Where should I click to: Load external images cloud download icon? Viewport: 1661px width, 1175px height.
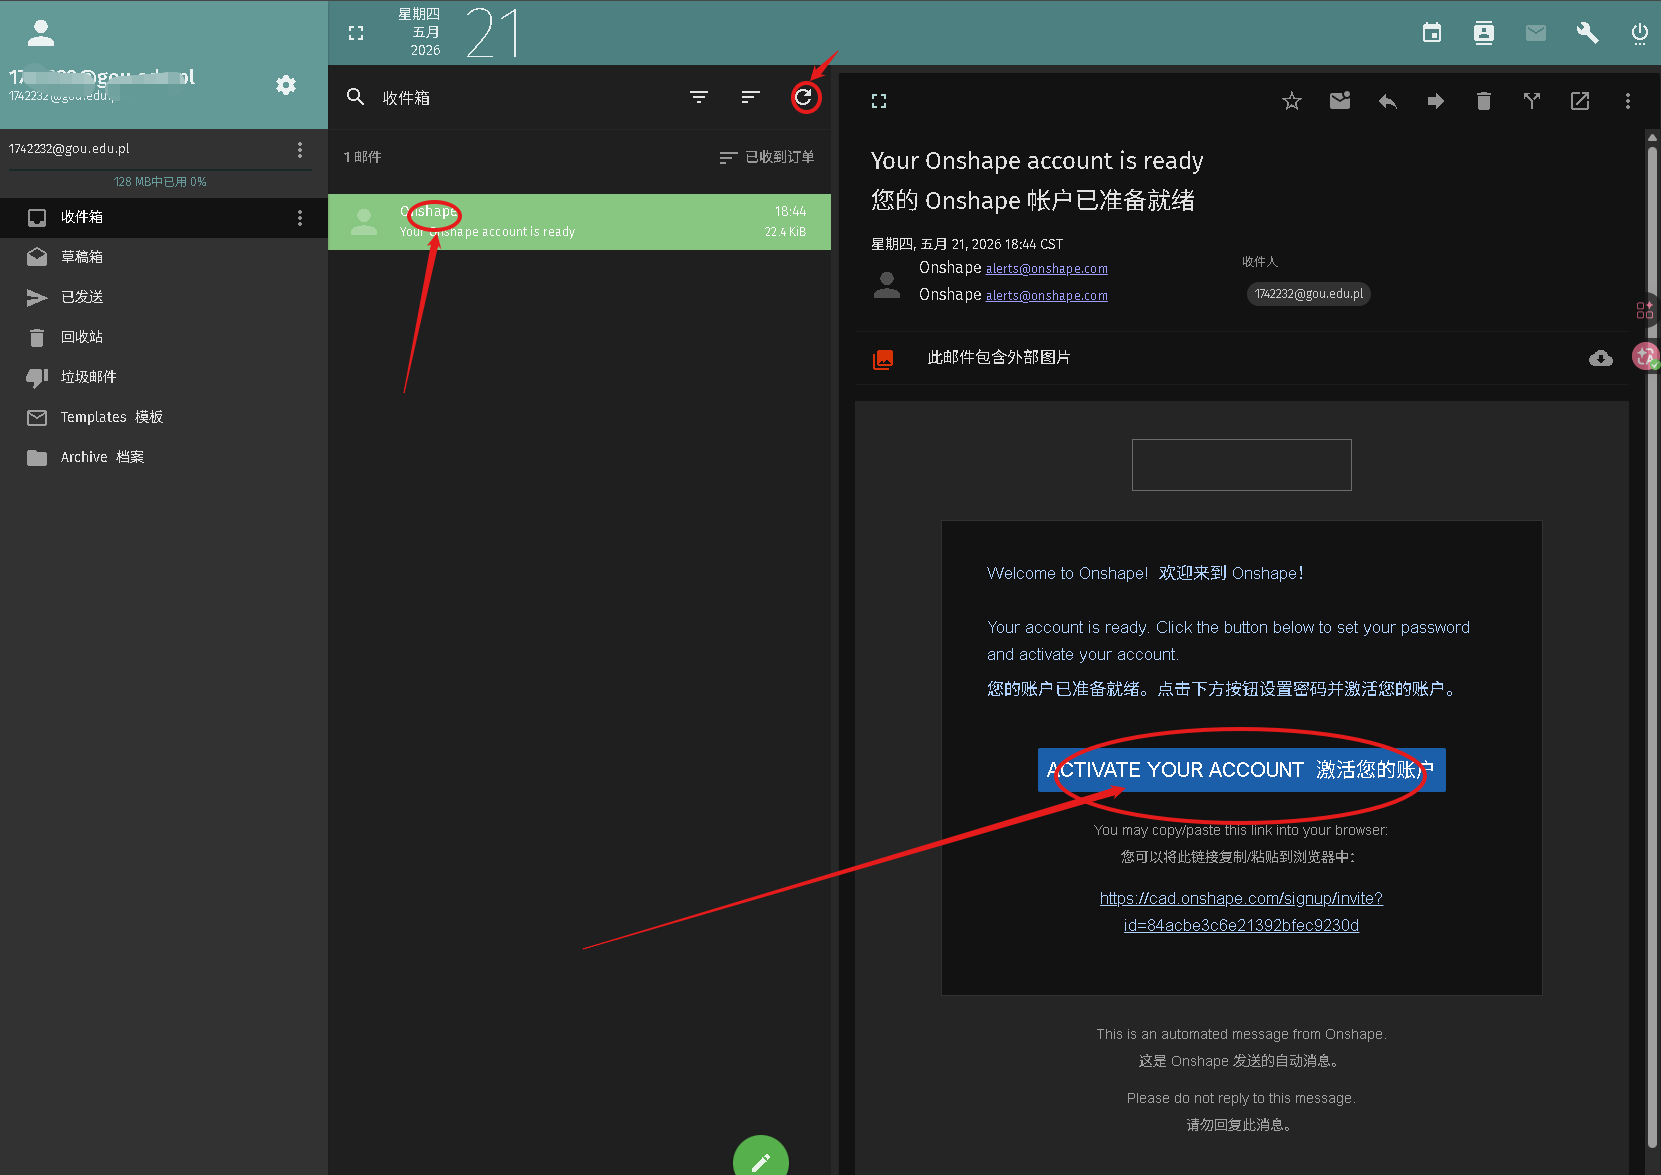pos(1601,358)
